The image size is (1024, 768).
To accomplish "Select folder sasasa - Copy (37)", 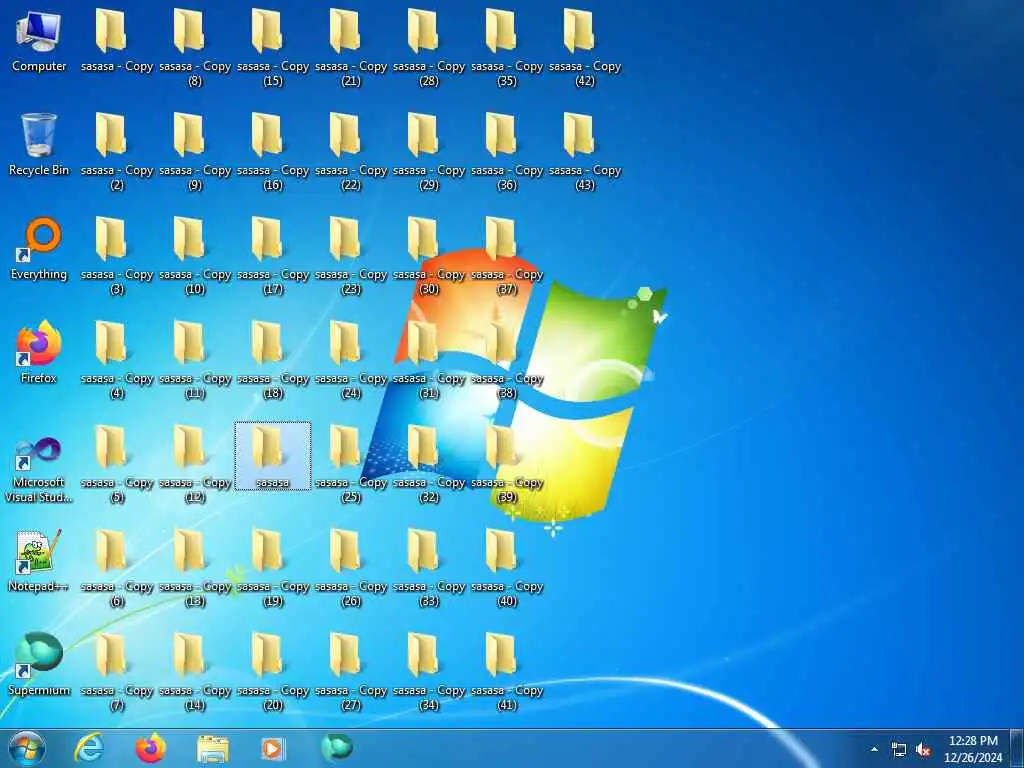I will [507, 255].
